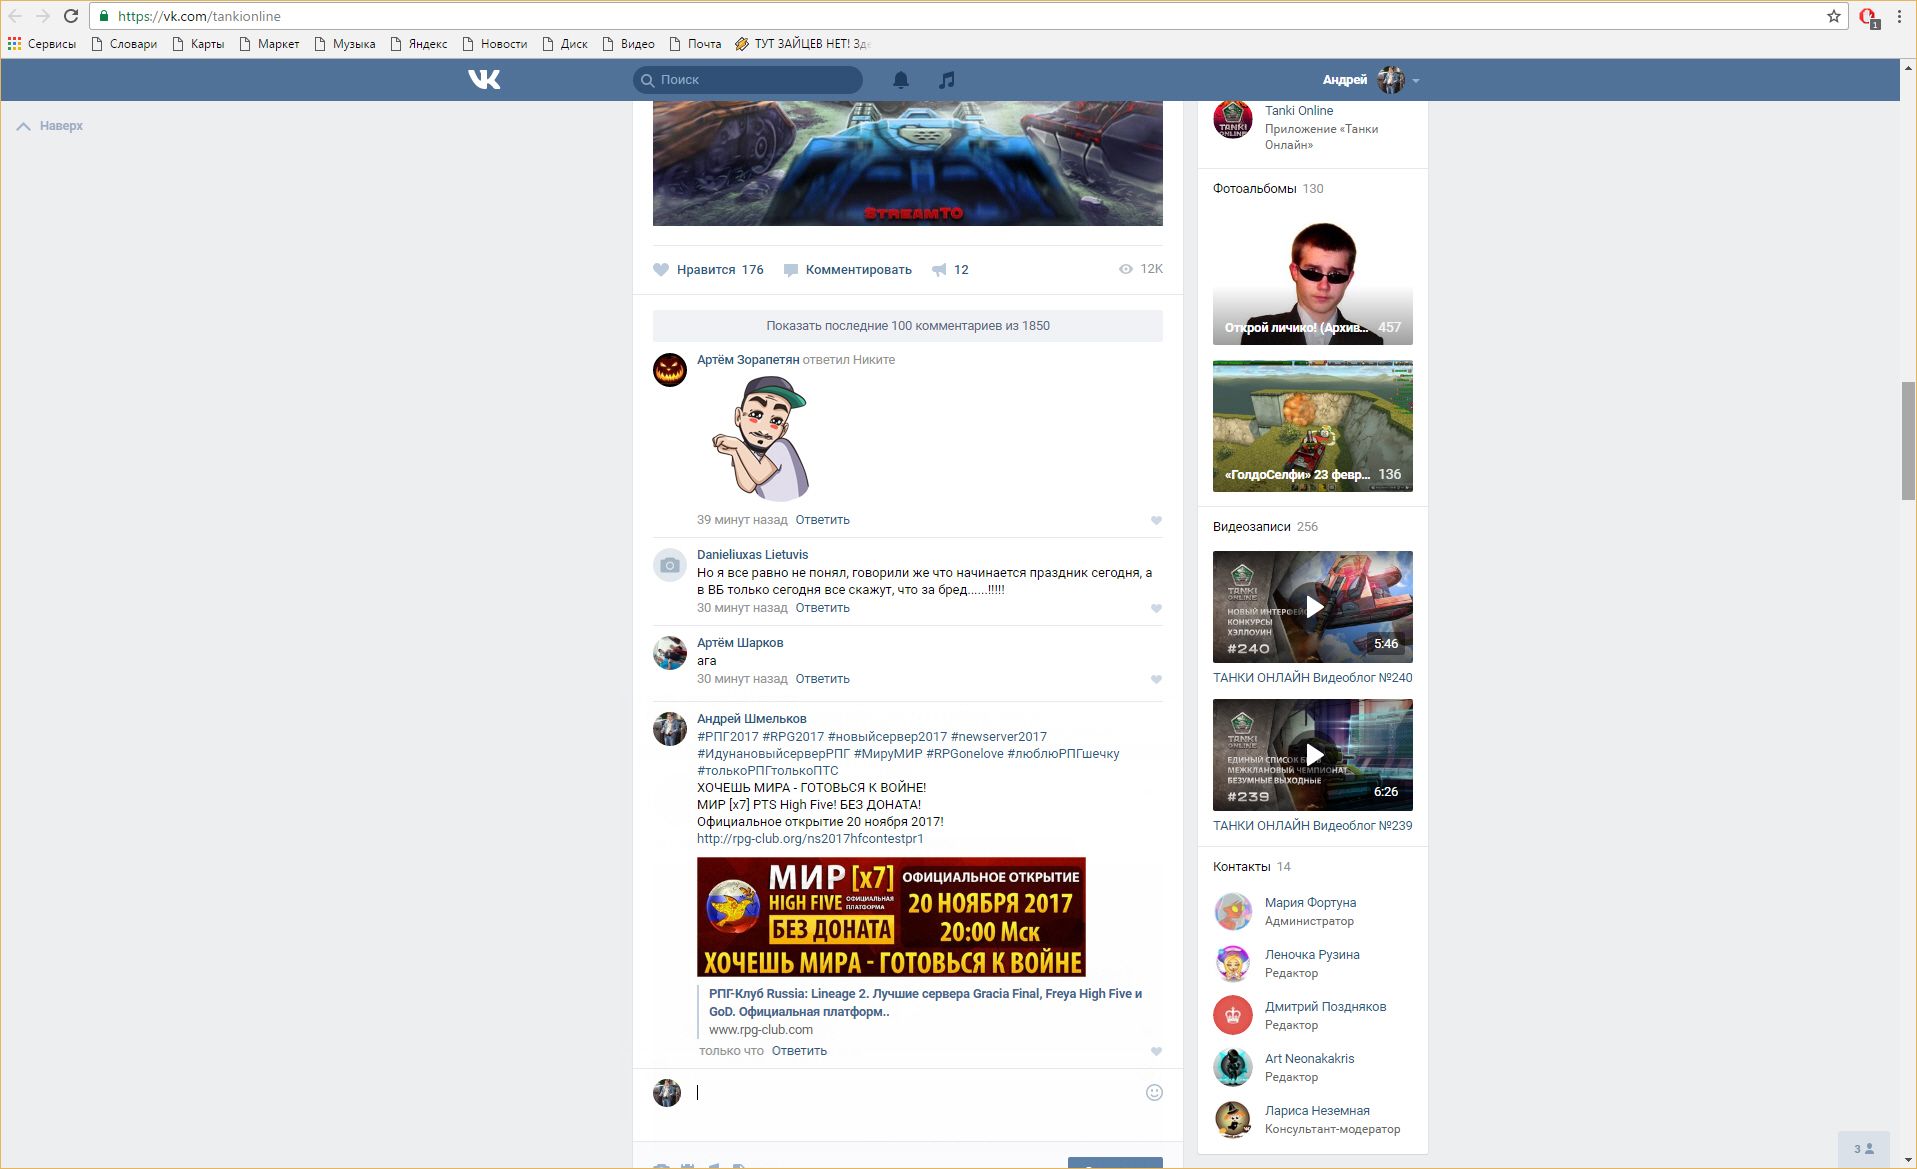Open Chrome three-dot menu
Screen dimensions: 1917x1169
(1898, 16)
